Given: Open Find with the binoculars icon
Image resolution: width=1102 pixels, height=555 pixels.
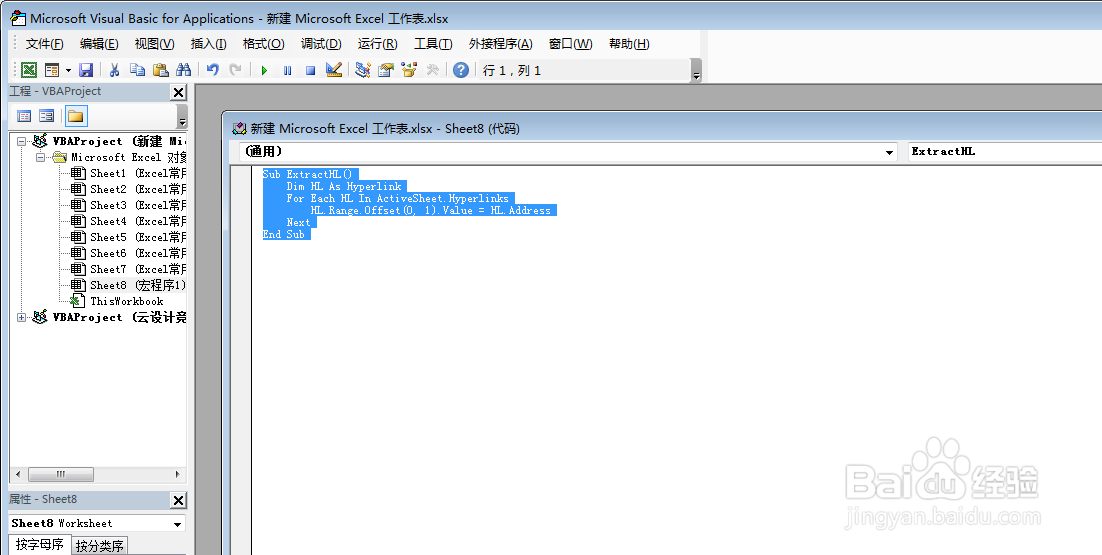Looking at the screenshot, I should click(x=183, y=70).
